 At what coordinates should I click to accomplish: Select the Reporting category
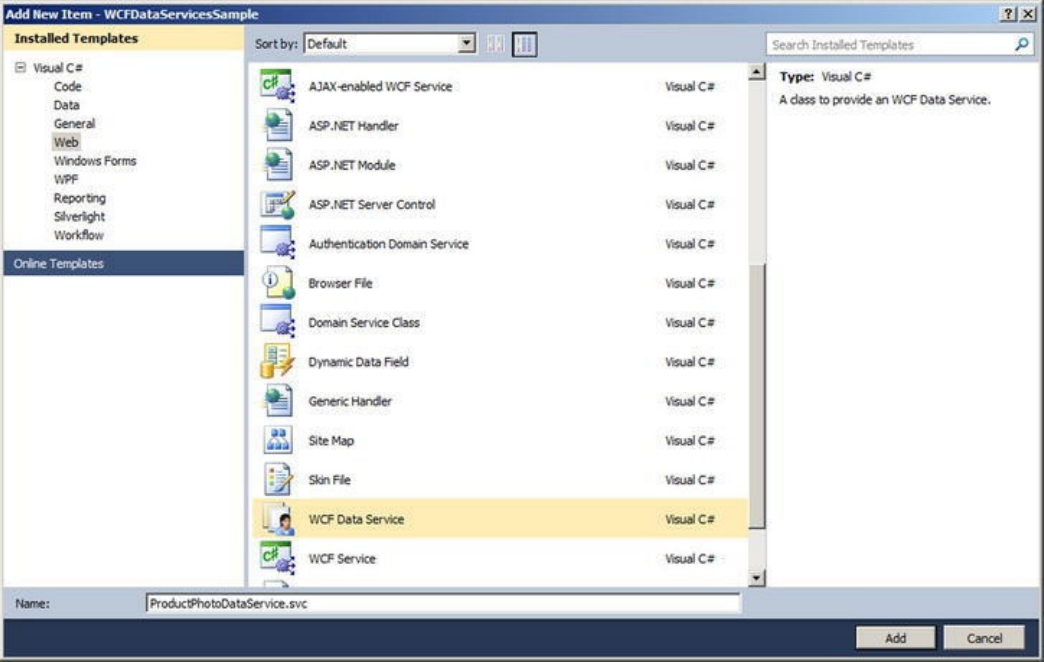tap(80, 198)
